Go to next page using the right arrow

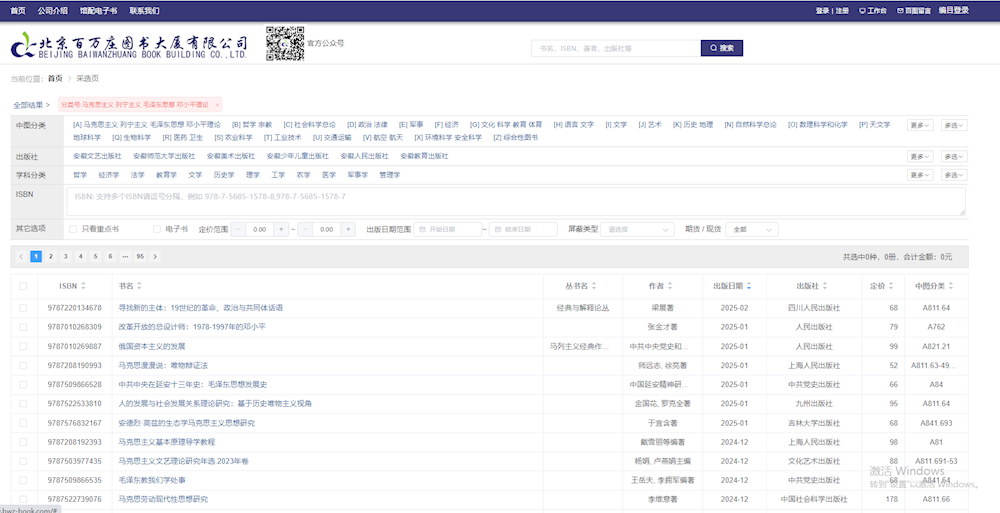[155, 257]
